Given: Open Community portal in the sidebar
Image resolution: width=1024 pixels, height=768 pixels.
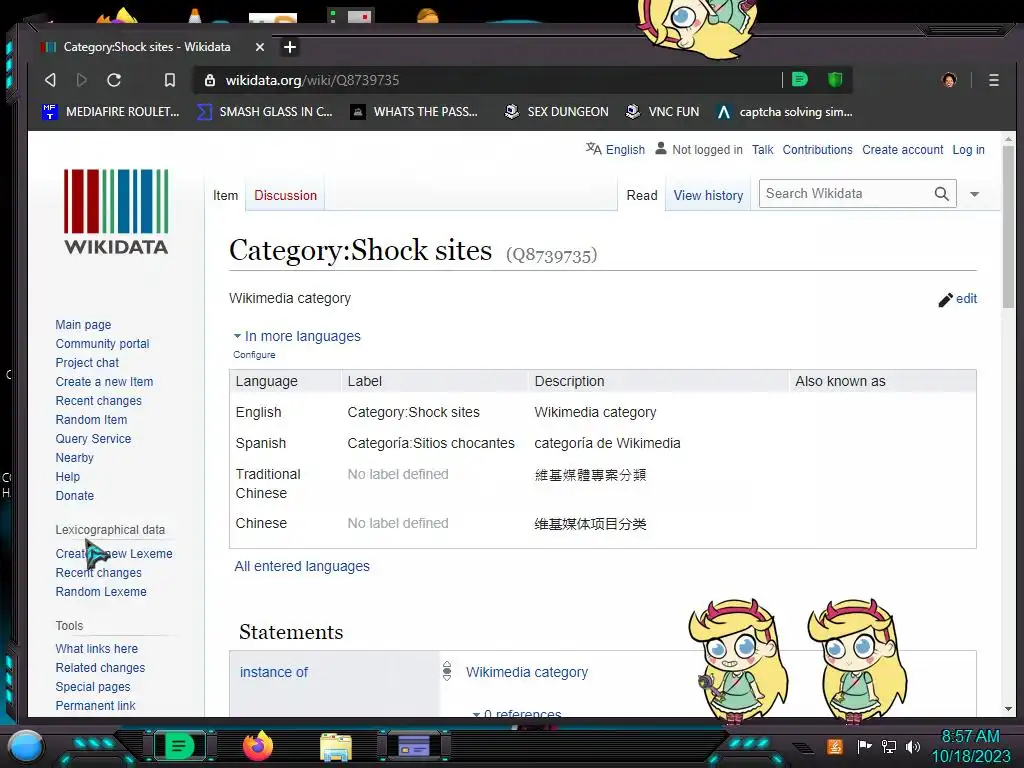Looking at the screenshot, I should [103, 344].
